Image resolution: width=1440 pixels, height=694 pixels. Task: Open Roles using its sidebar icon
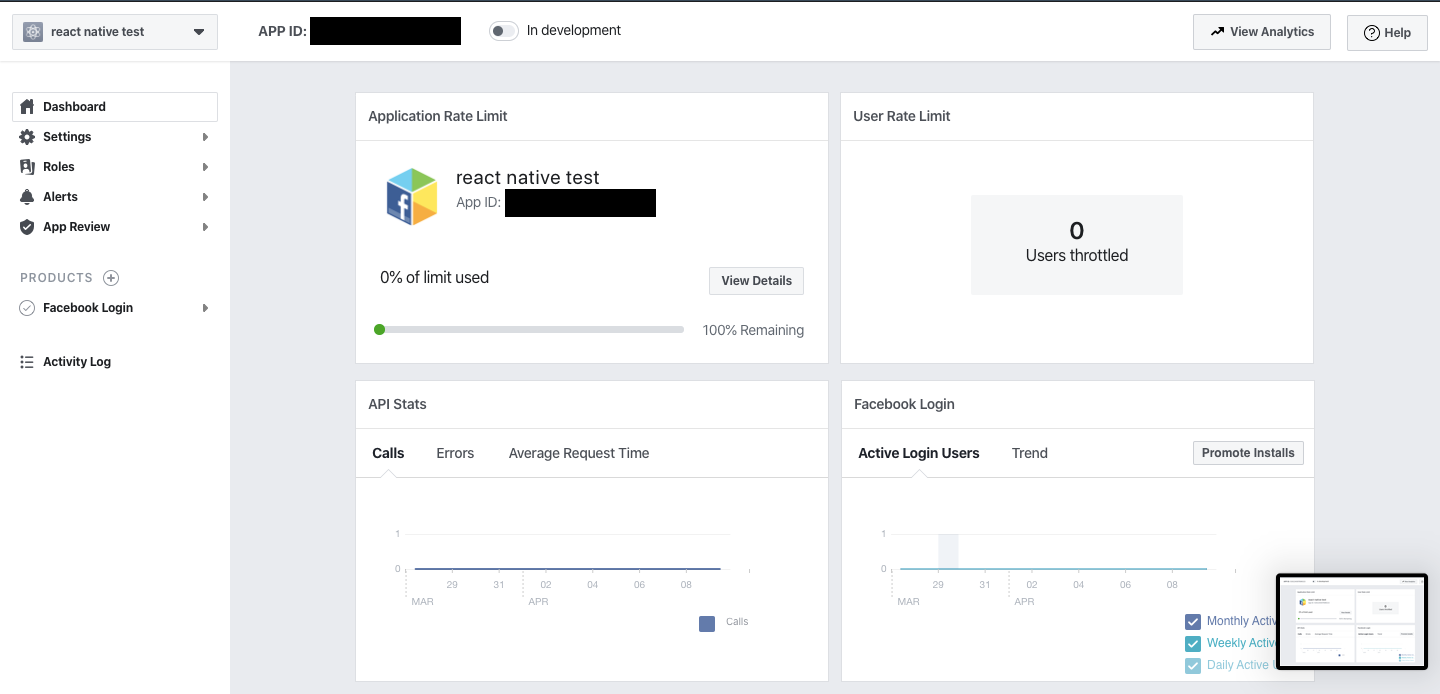tap(27, 166)
